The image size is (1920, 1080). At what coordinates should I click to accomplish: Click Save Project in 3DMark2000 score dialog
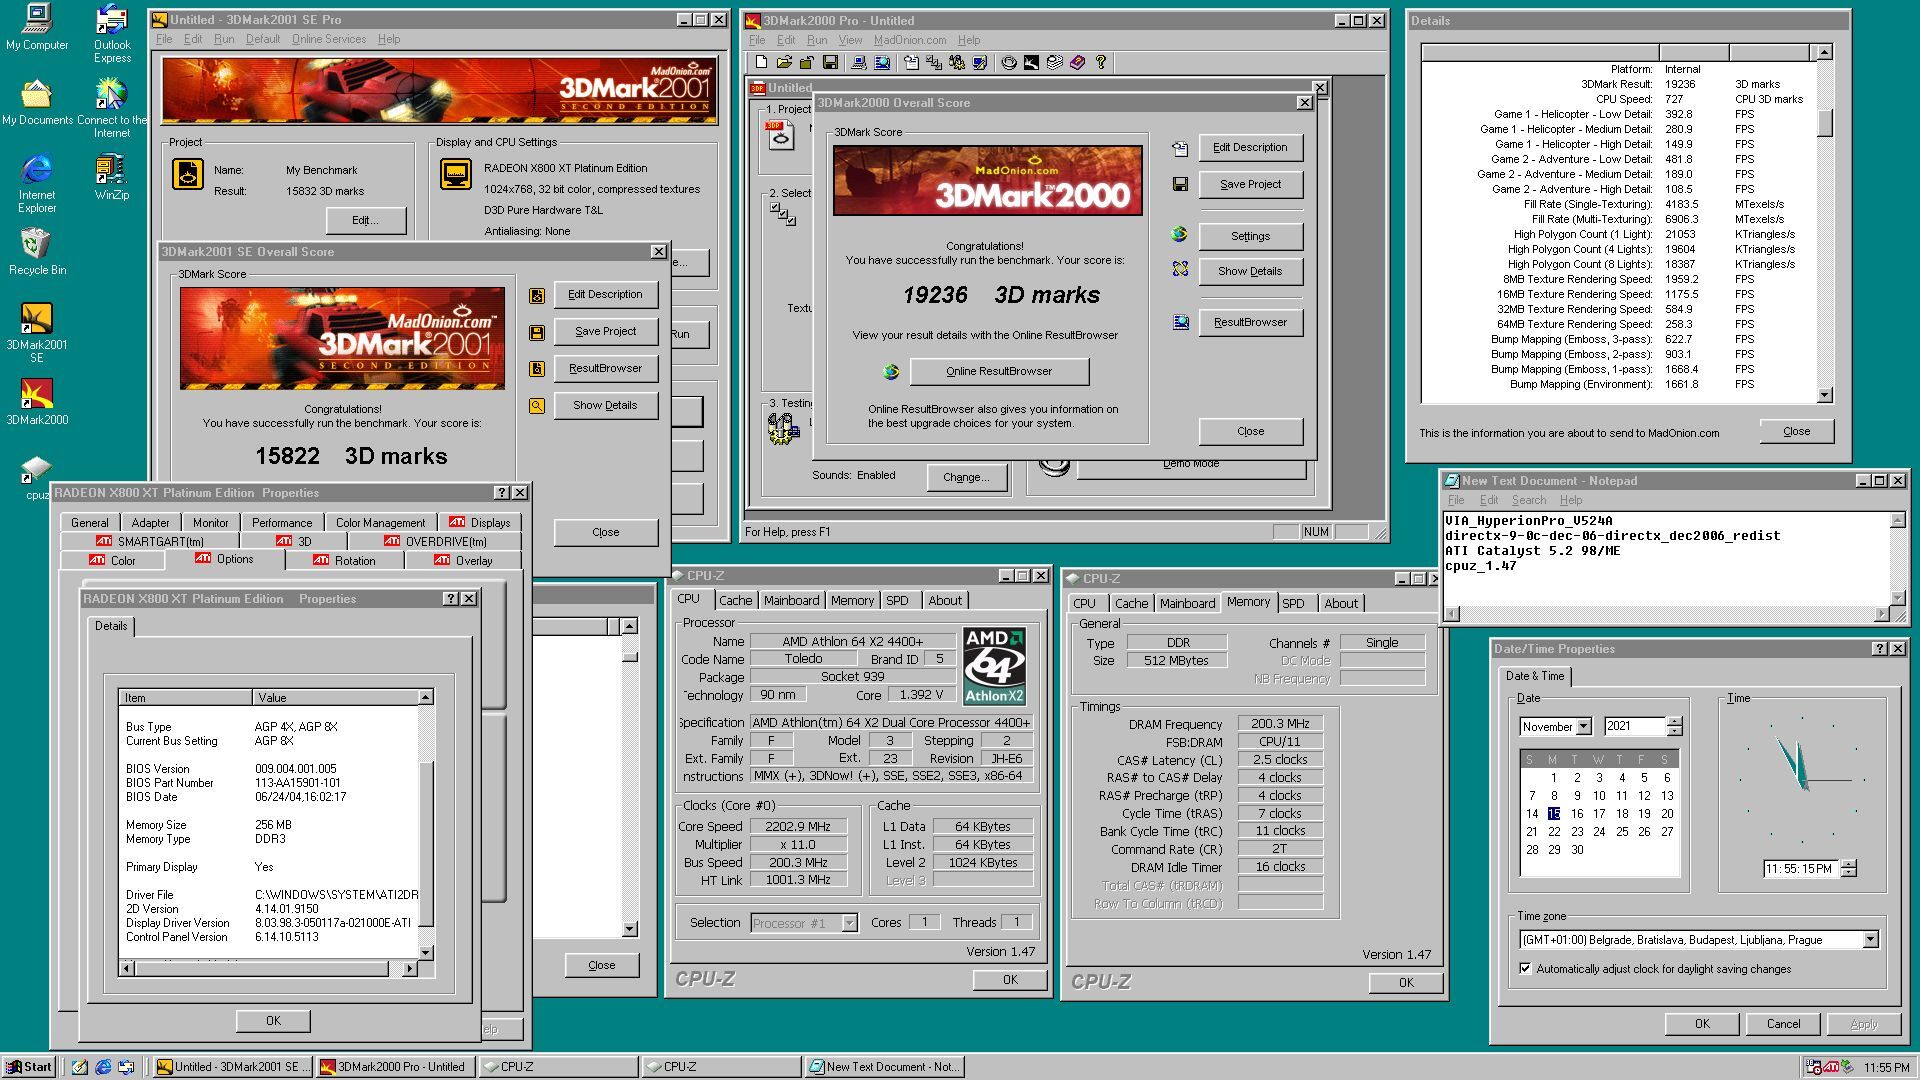point(1250,184)
